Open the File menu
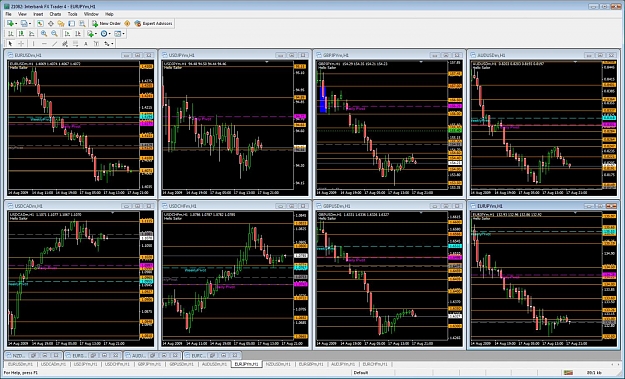Image resolution: width=625 pixels, height=379 pixels. (x=8, y=14)
